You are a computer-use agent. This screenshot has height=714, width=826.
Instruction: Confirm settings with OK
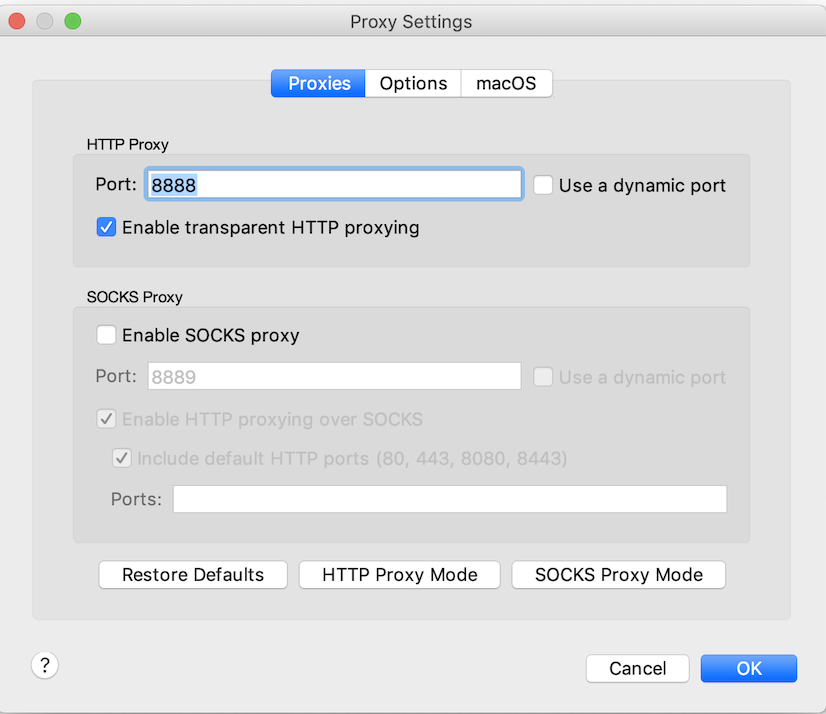[x=749, y=668]
